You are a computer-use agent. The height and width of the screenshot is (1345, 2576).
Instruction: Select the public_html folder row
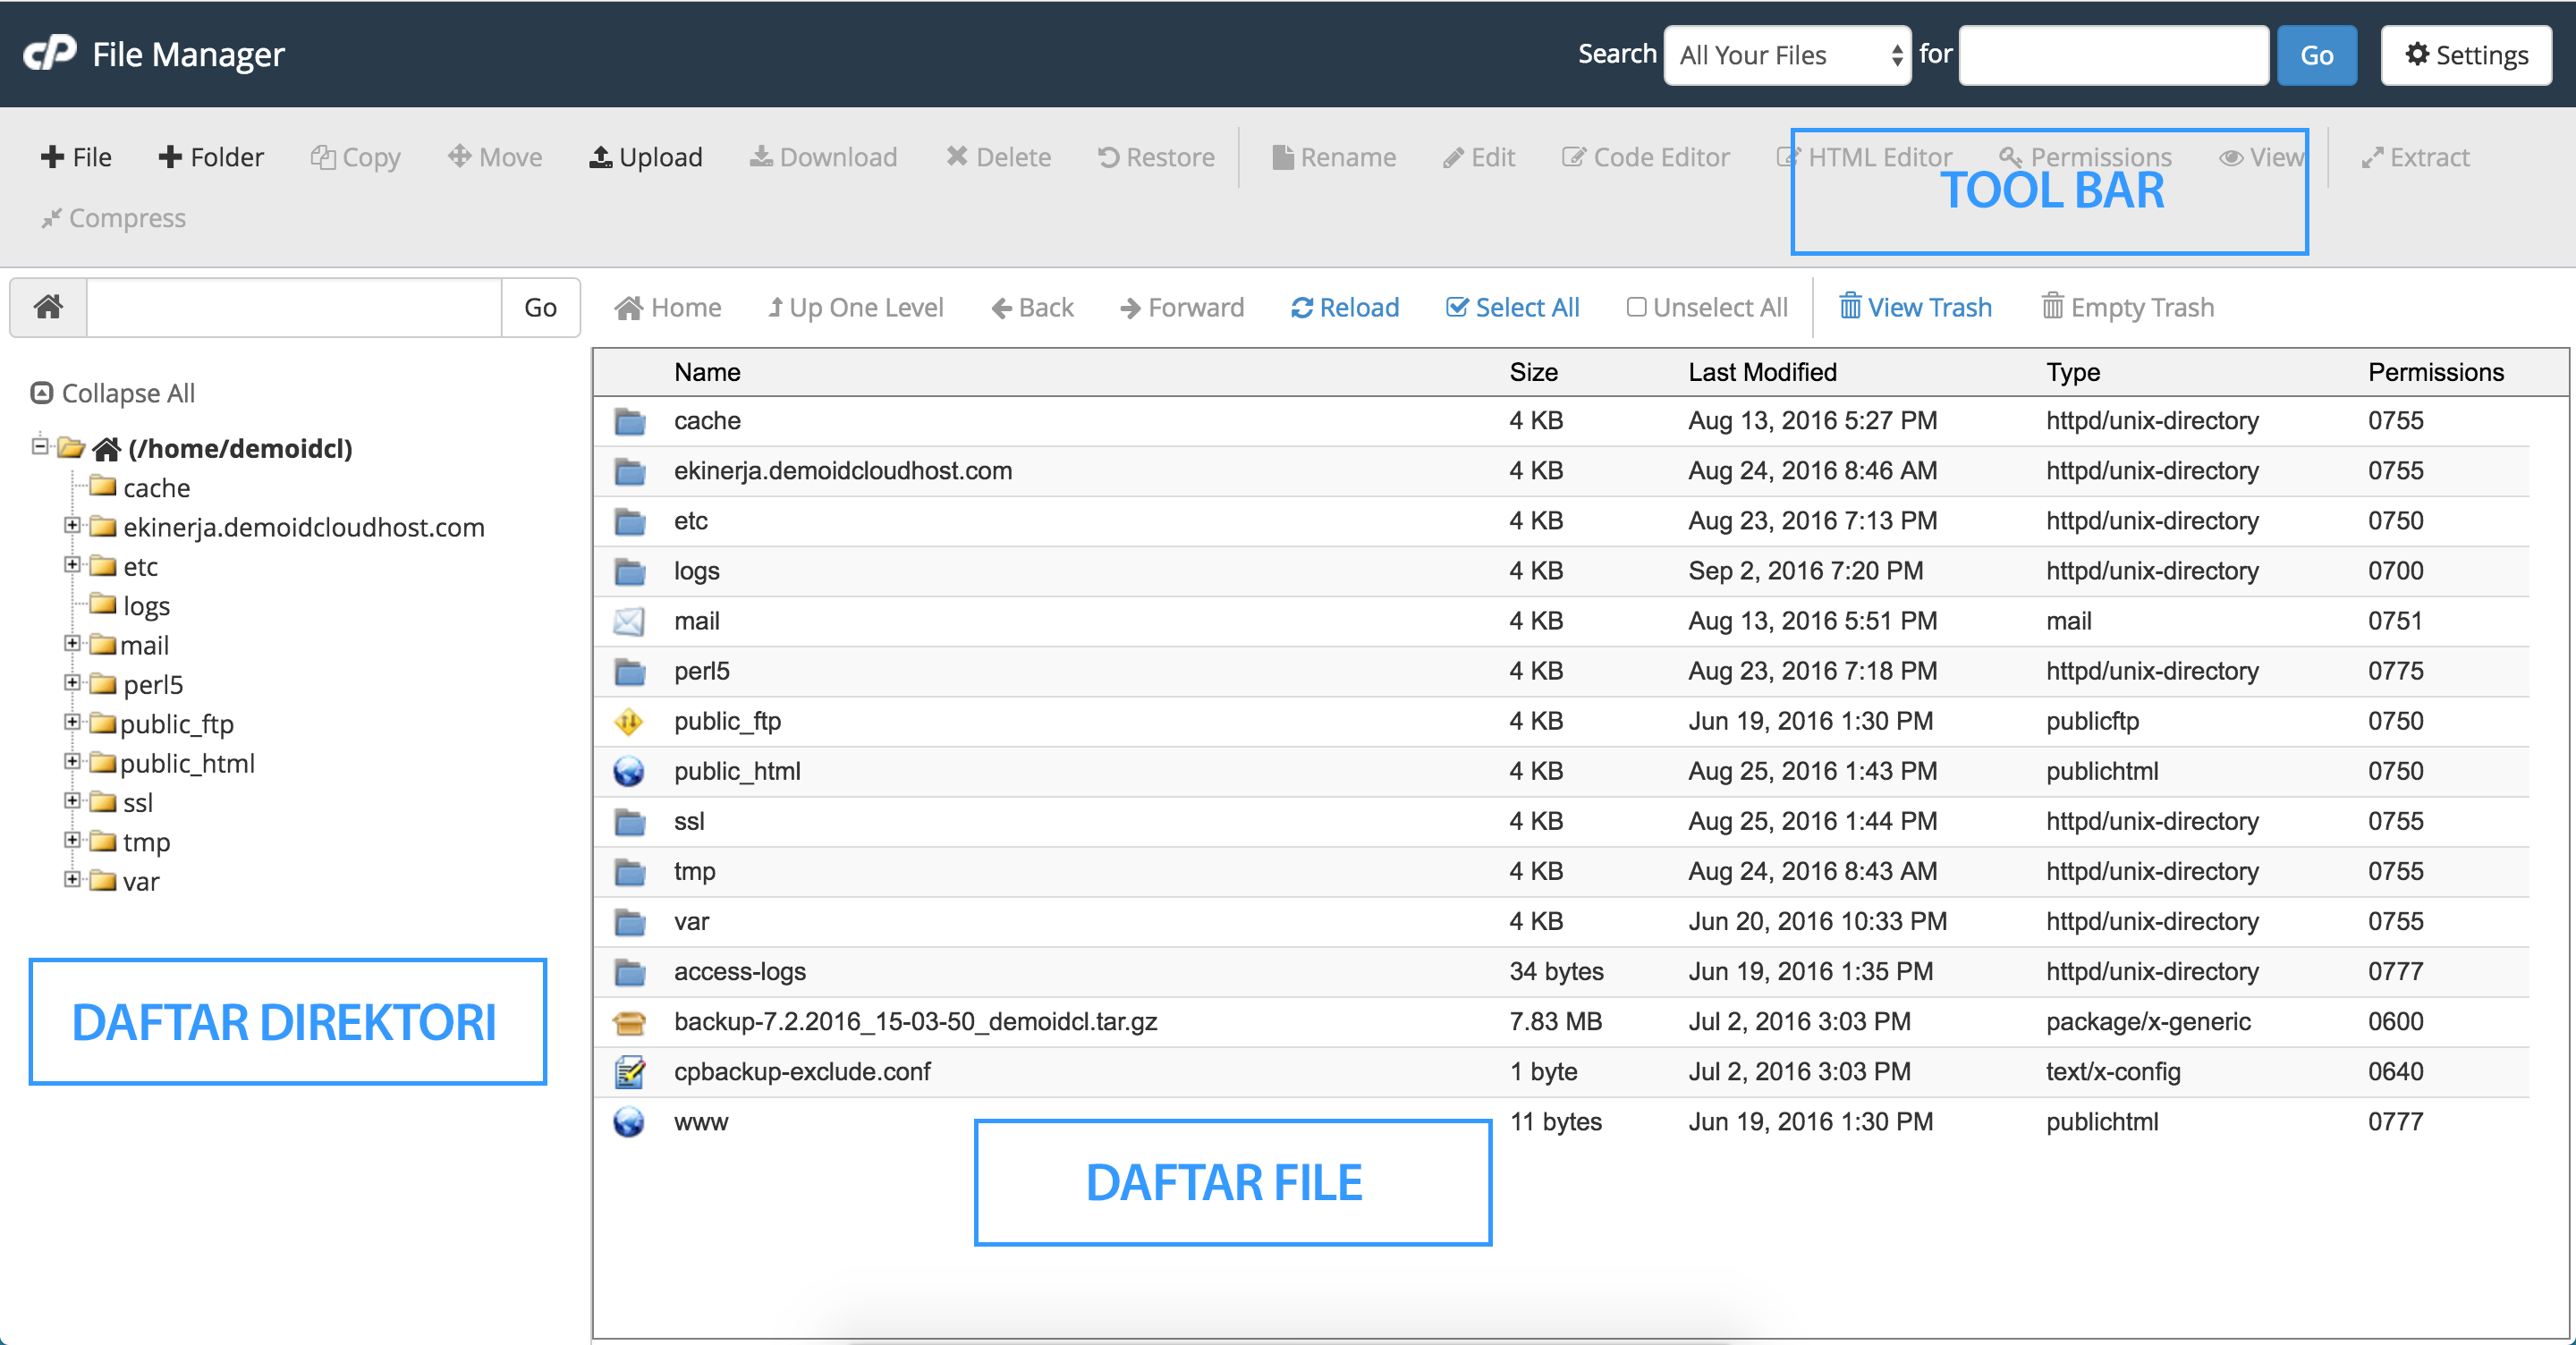pos(739,771)
